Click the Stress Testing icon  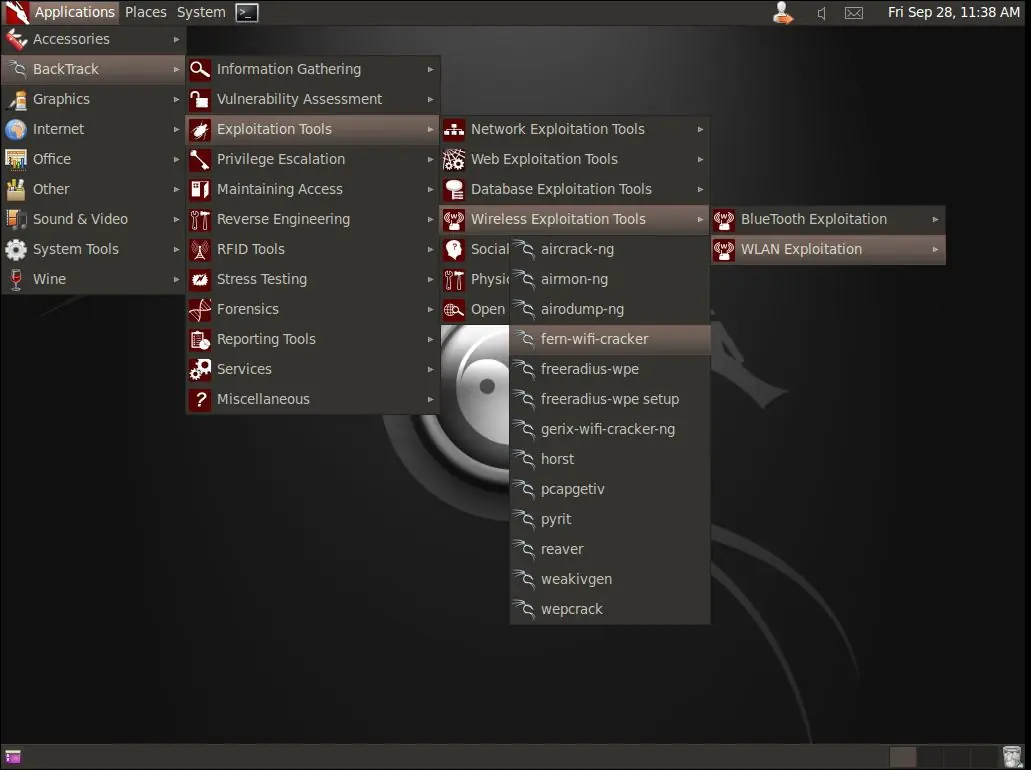200,279
